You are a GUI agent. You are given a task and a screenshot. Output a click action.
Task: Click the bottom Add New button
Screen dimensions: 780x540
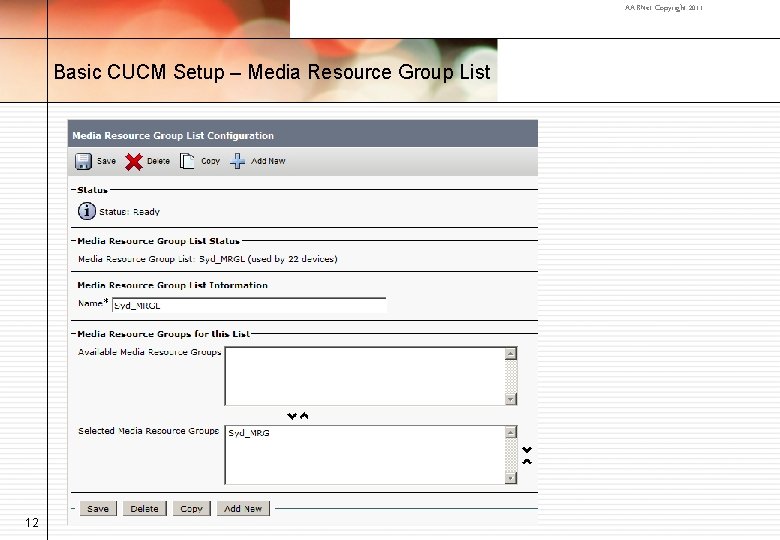[243, 509]
